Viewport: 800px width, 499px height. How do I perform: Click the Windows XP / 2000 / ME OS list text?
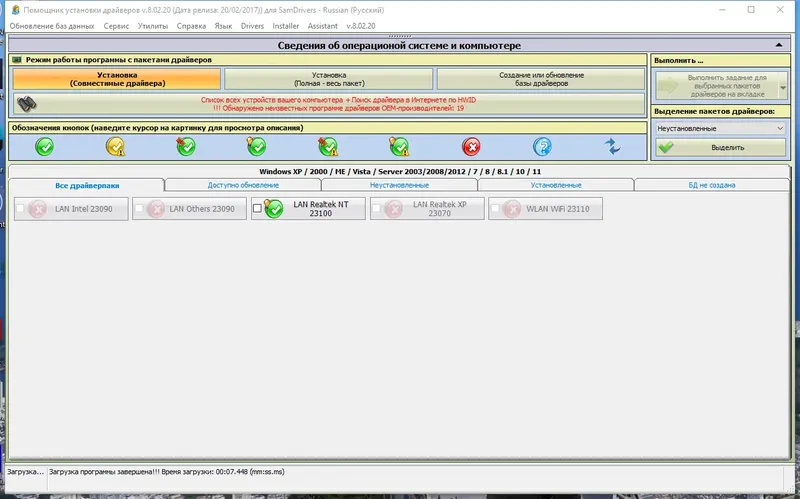click(x=399, y=171)
